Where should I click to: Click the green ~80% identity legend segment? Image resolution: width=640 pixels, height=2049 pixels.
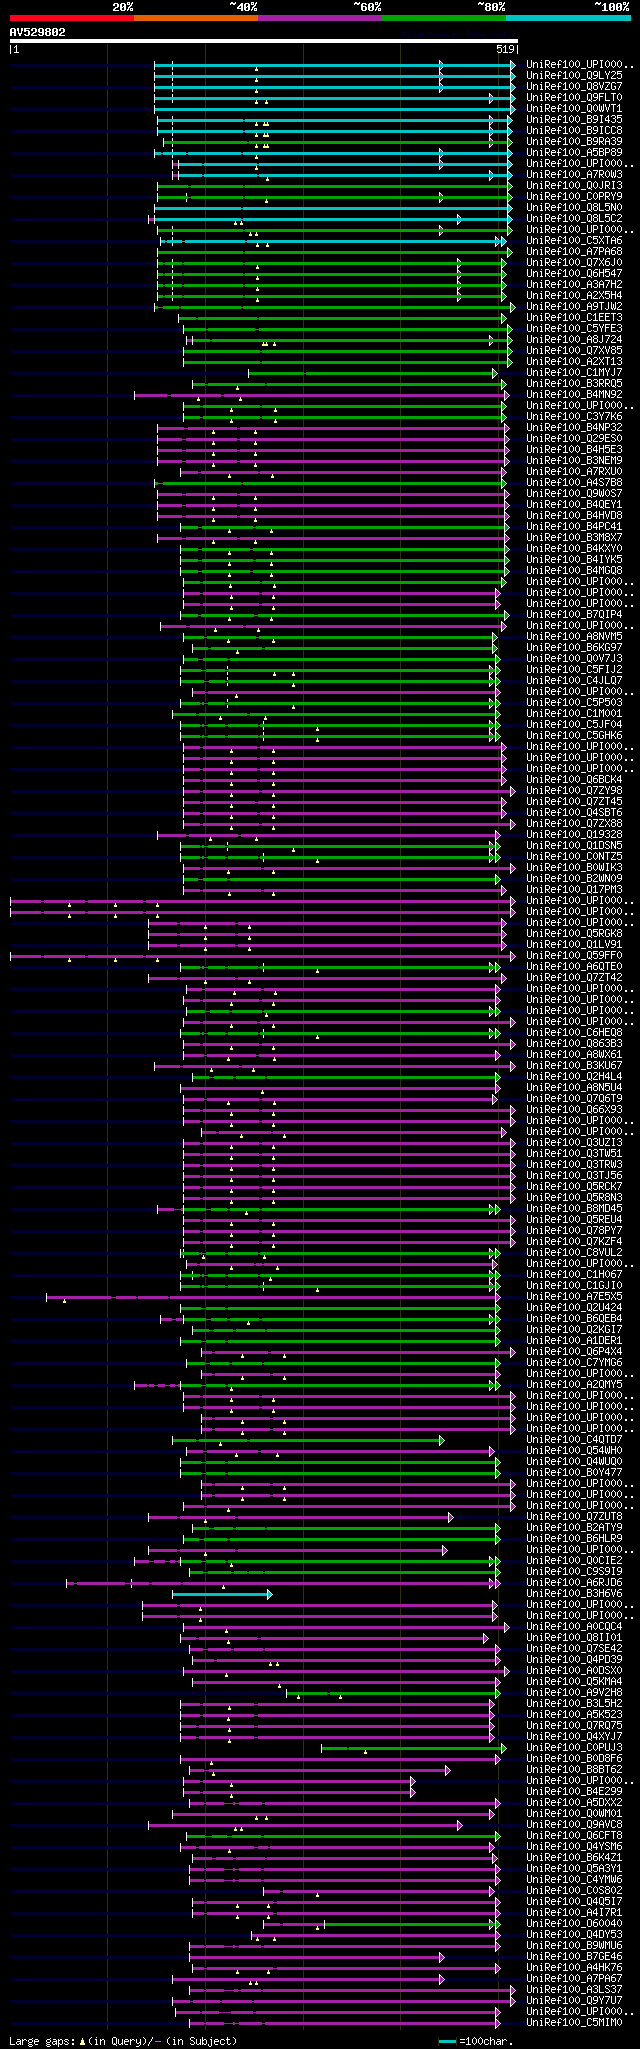point(444,18)
